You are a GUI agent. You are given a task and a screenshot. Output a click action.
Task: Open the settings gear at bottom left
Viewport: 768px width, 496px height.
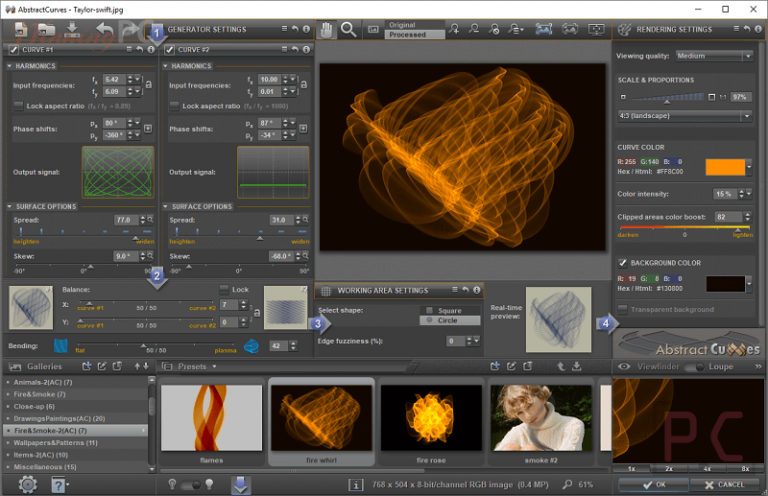pyautogui.click(x=28, y=485)
